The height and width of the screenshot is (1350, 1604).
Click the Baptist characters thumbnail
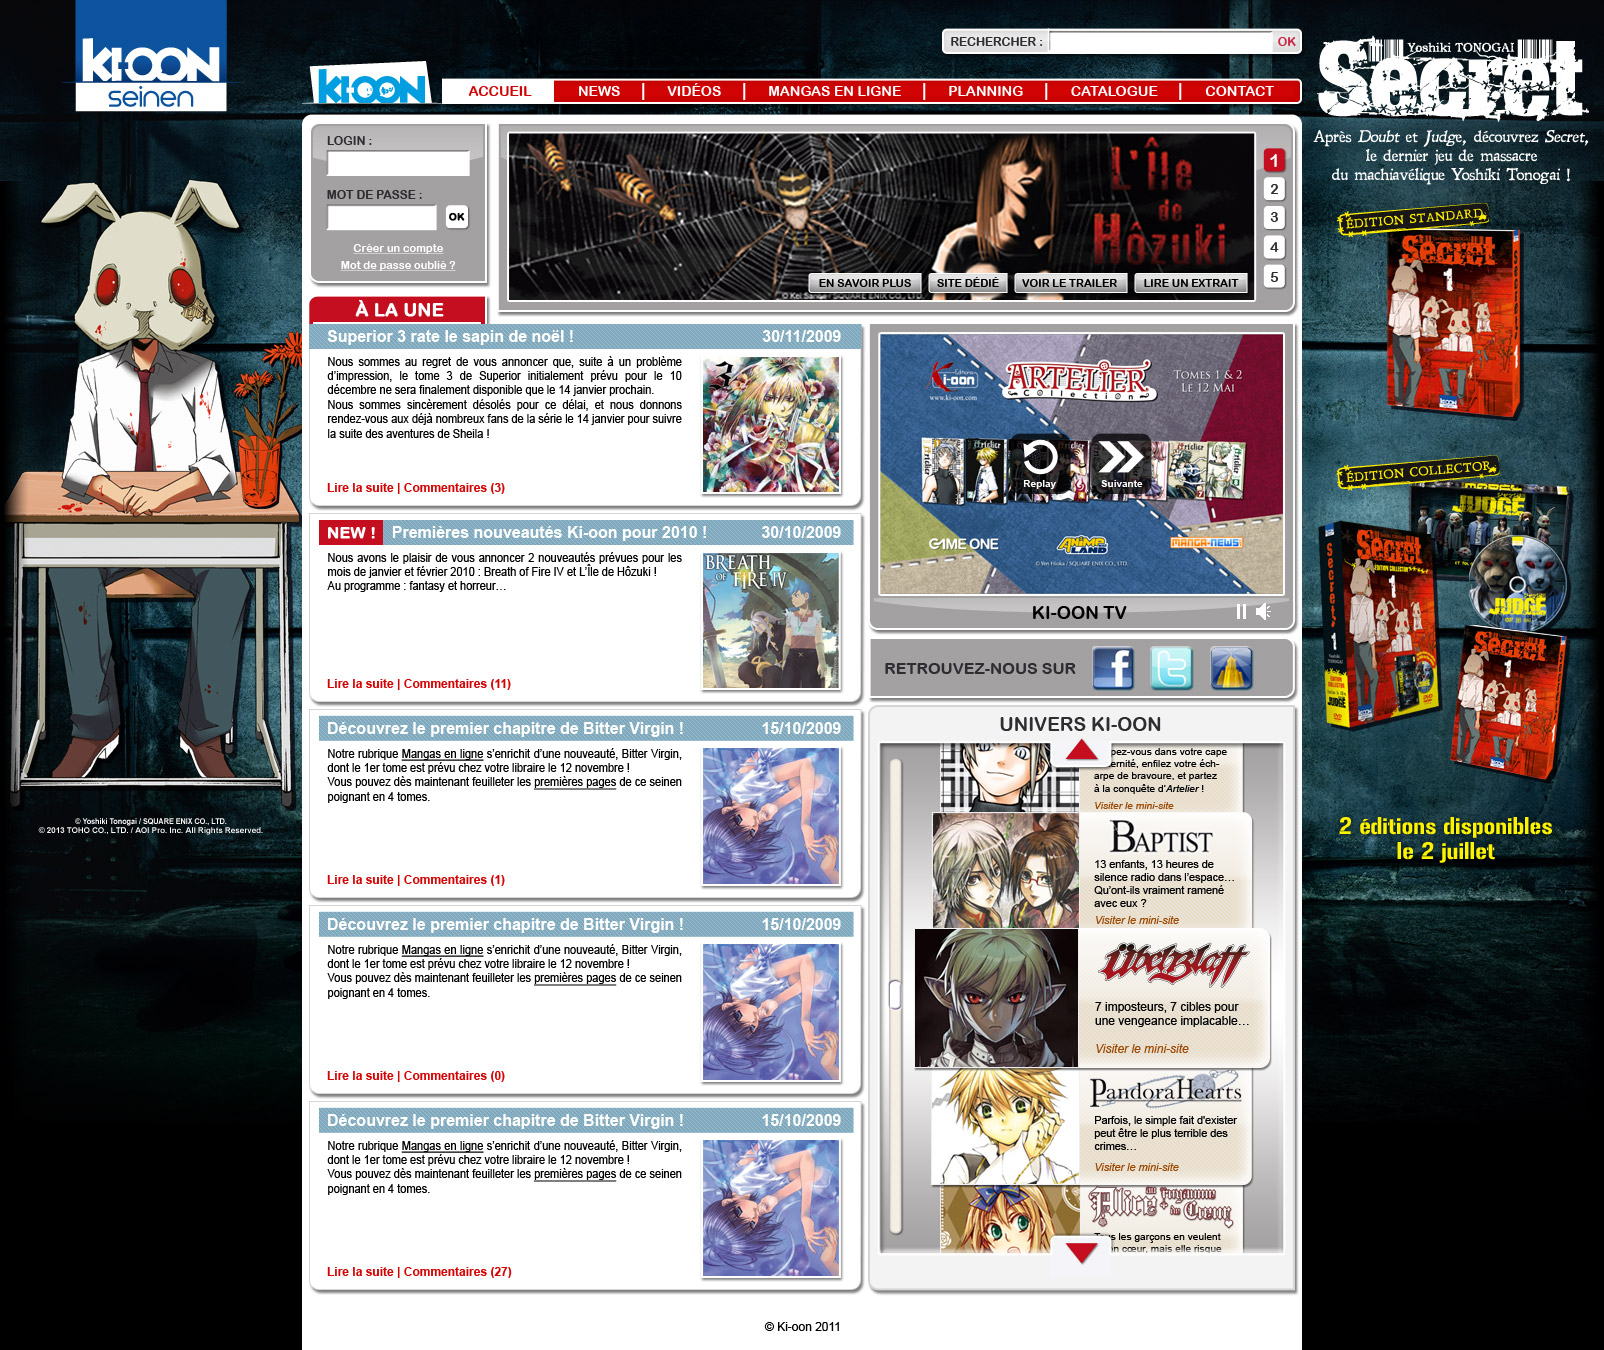[x=1006, y=871]
